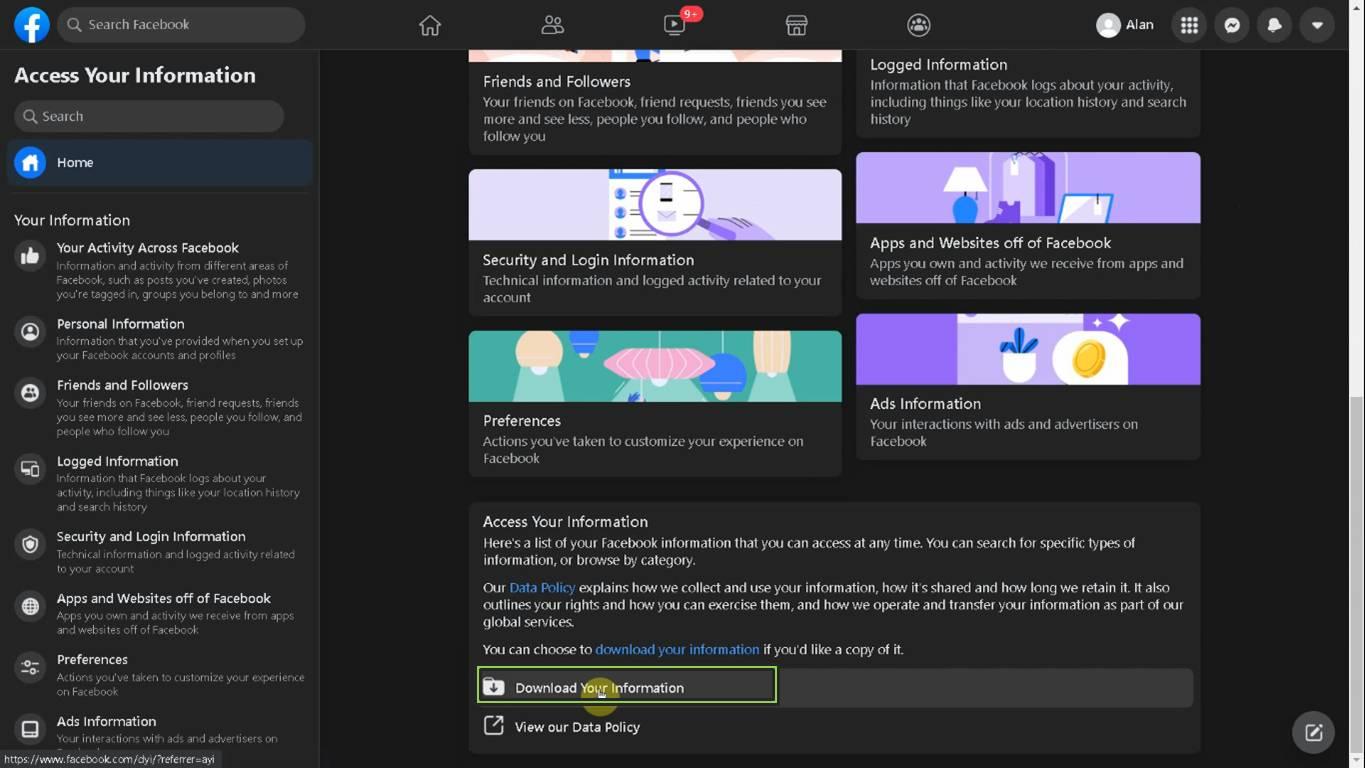Click the external link icon beside View our Data Policy
This screenshot has width=1365, height=768.
point(494,726)
